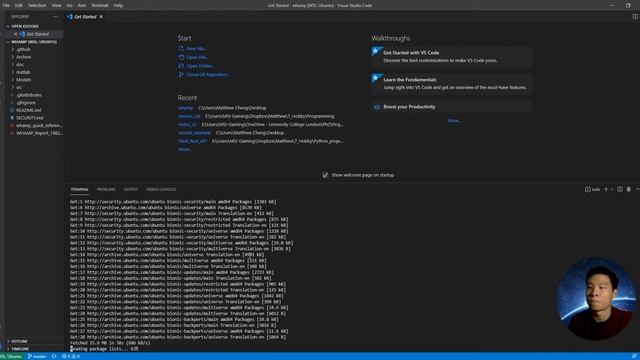Close Get Started in Open Editors list
This screenshot has height=360, width=640.
(x=16, y=34)
